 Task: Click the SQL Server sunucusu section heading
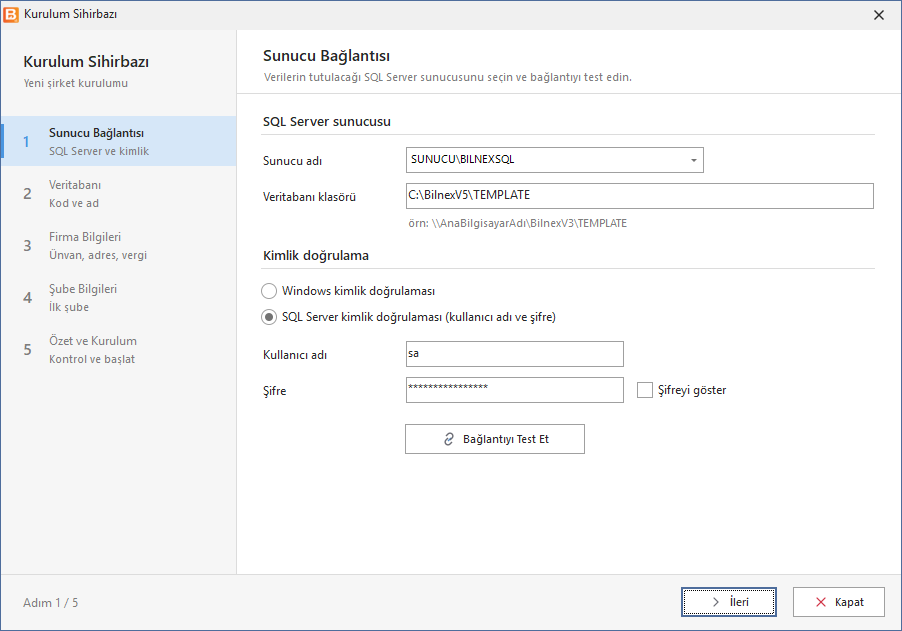pyautogui.click(x=327, y=121)
